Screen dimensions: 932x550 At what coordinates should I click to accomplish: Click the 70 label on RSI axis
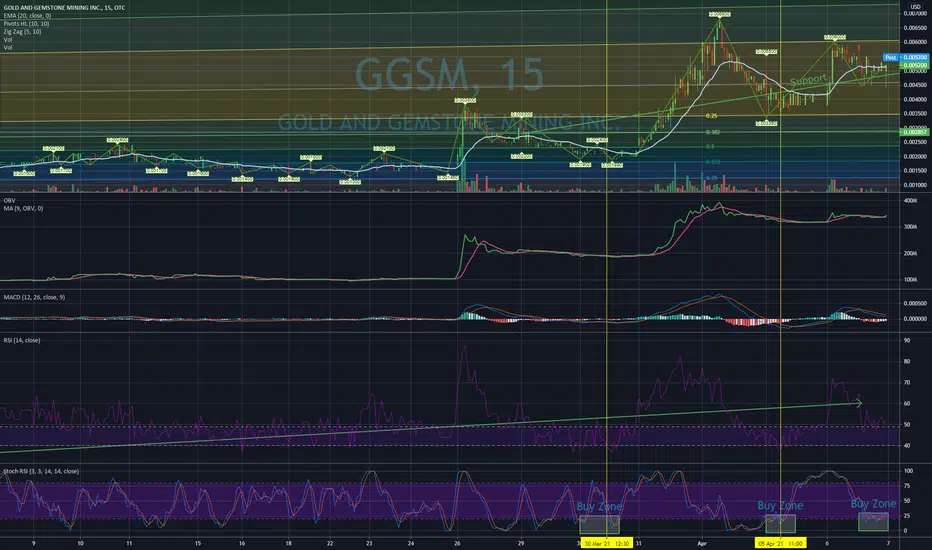tap(907, 383)
